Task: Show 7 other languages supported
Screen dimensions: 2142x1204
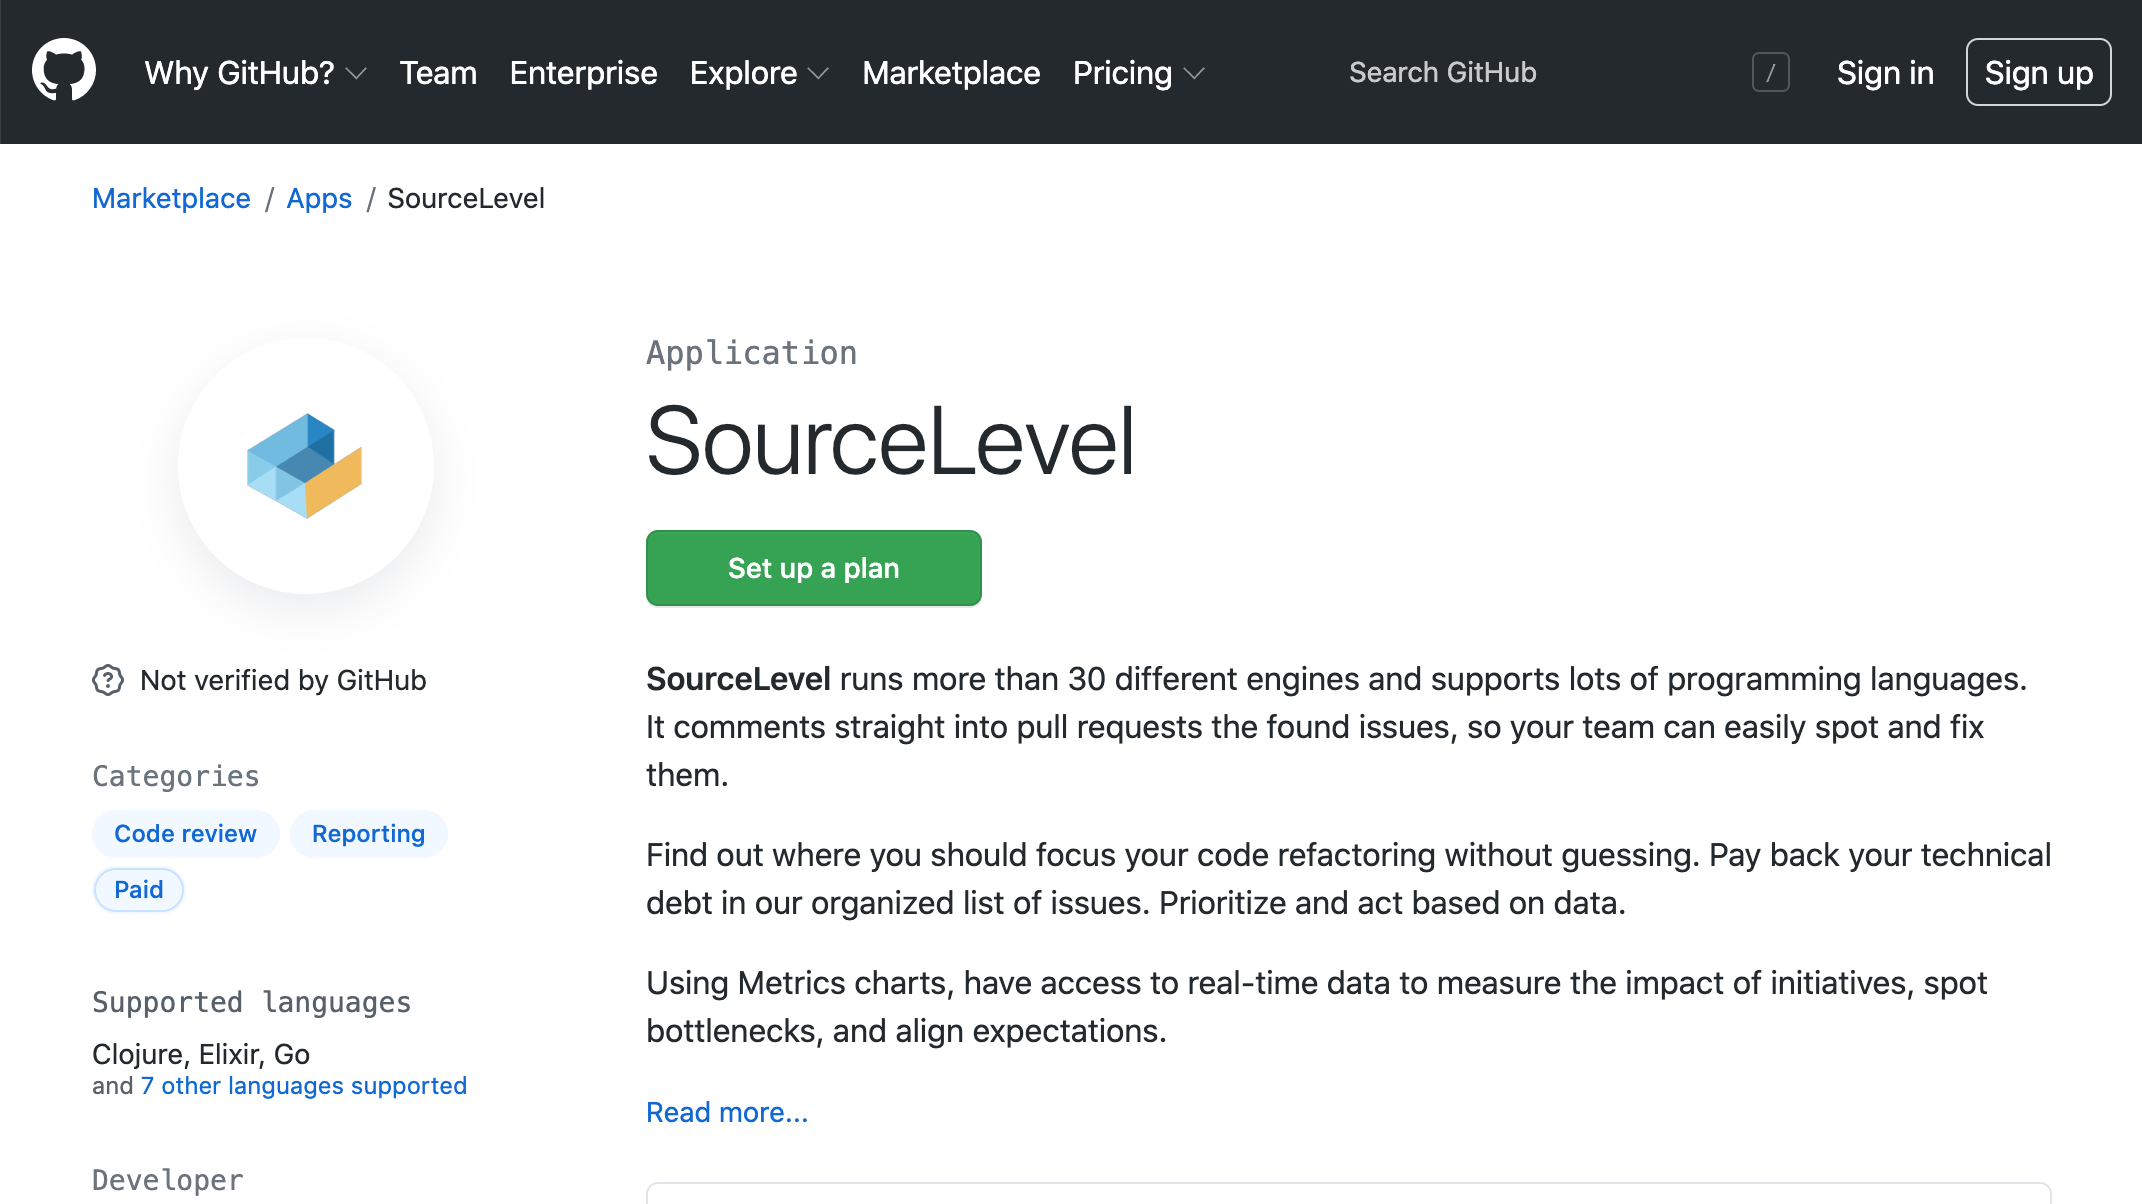Action: point(304,1086)
